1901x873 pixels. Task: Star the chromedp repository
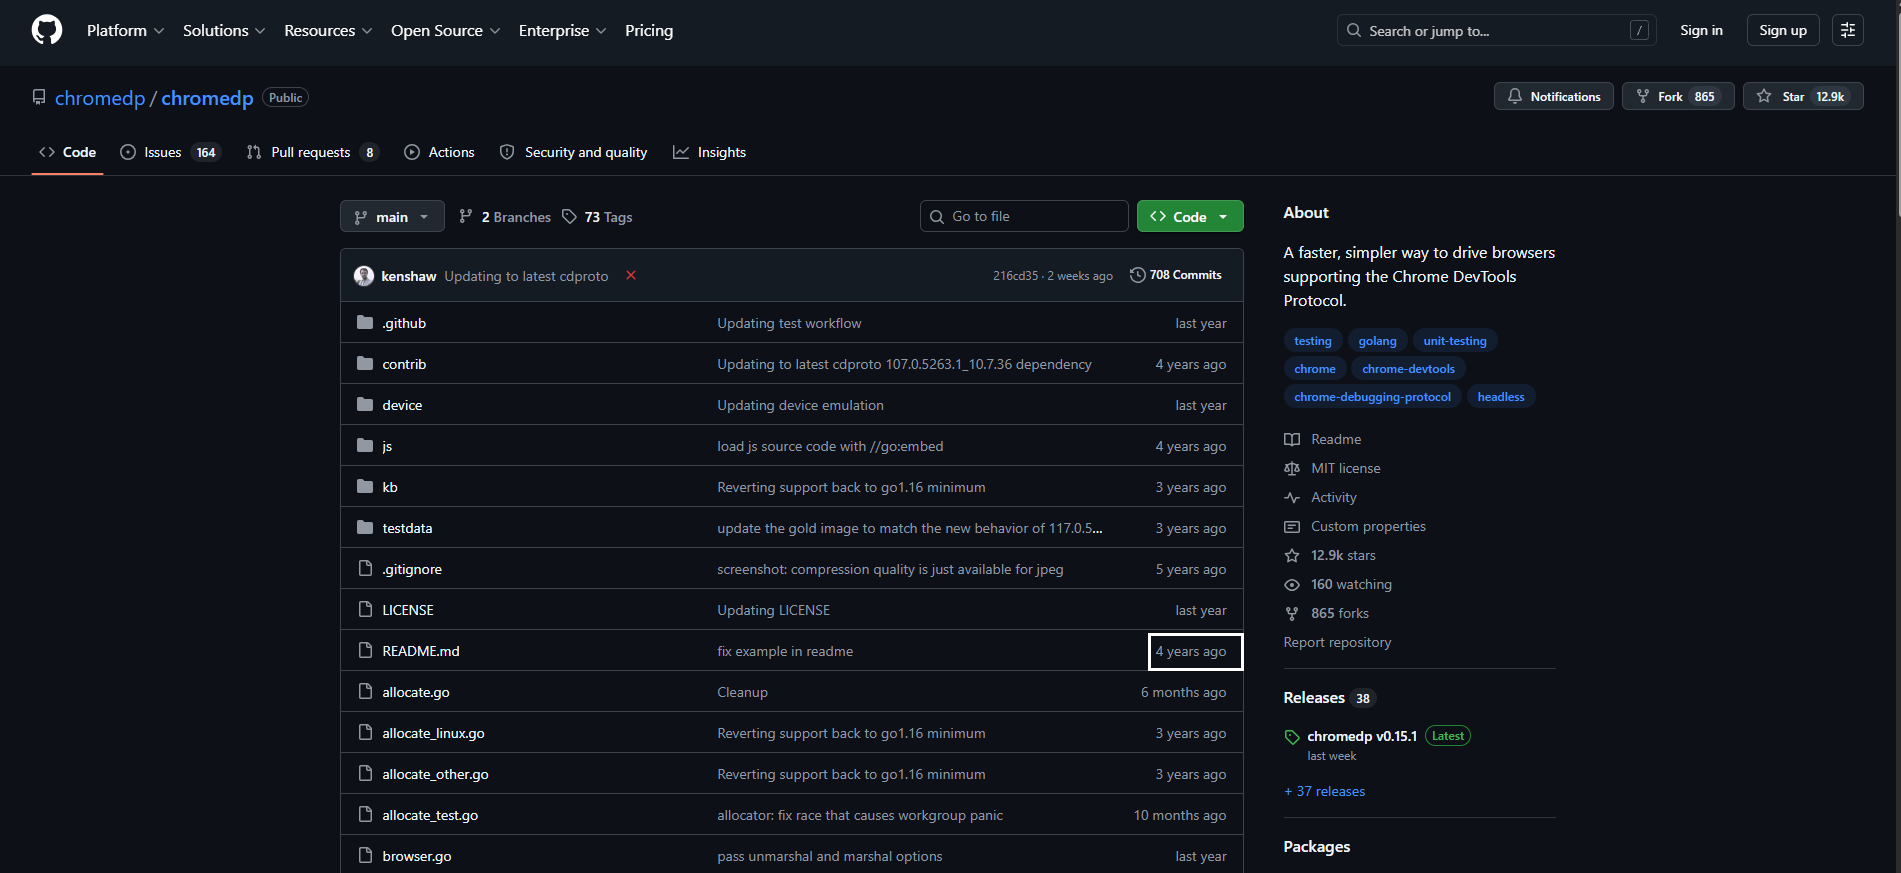click(1803, 96)
